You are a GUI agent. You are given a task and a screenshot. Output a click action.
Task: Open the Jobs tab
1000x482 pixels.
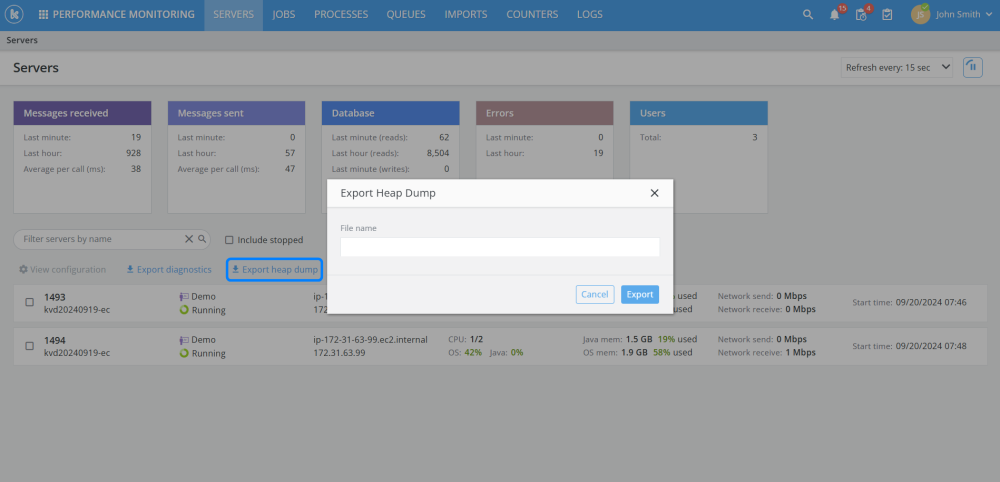(284, 15)
